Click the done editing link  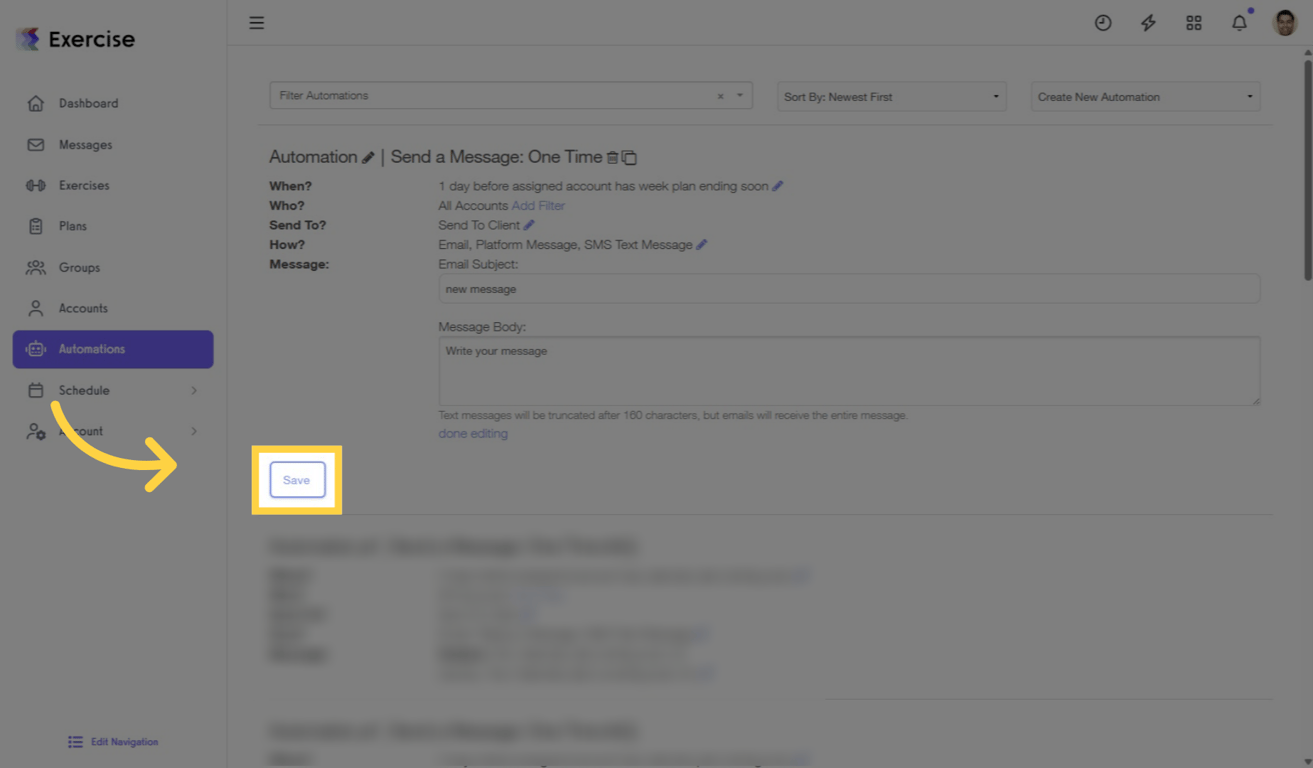(x=473, y=433)
